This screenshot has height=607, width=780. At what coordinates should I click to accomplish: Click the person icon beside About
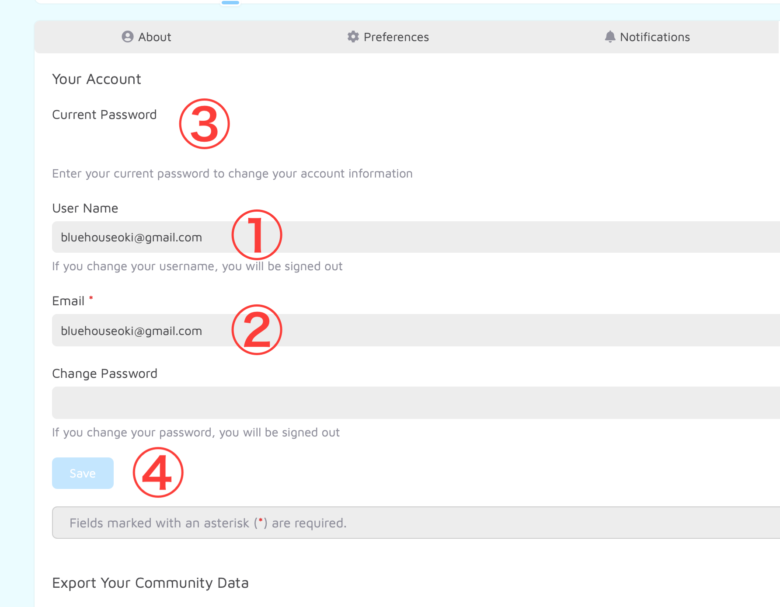coord(127,36)
